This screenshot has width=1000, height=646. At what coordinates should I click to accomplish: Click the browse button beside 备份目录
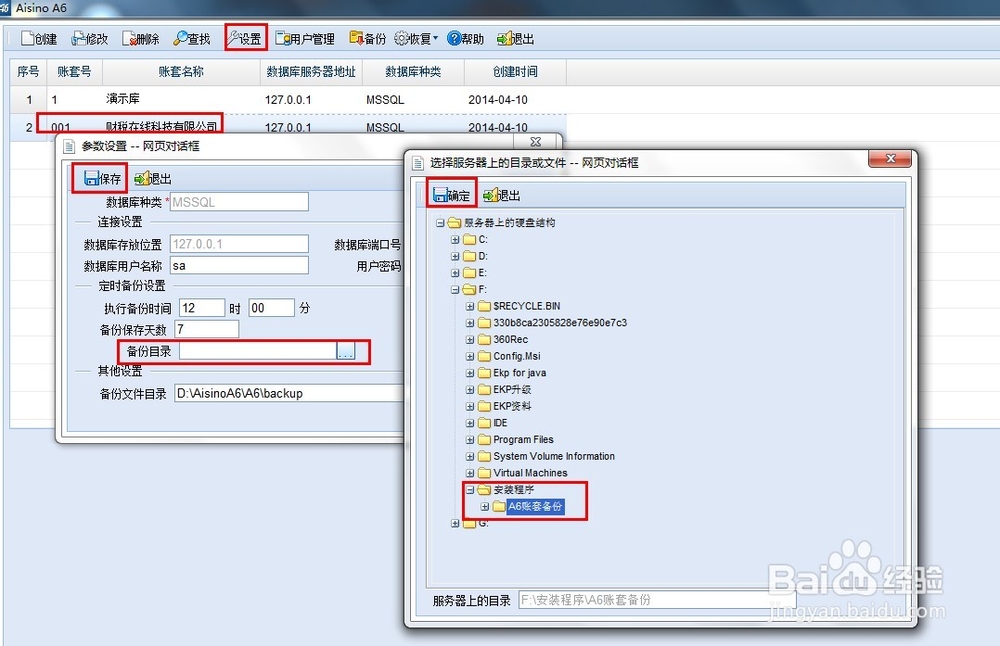[346, 351]
